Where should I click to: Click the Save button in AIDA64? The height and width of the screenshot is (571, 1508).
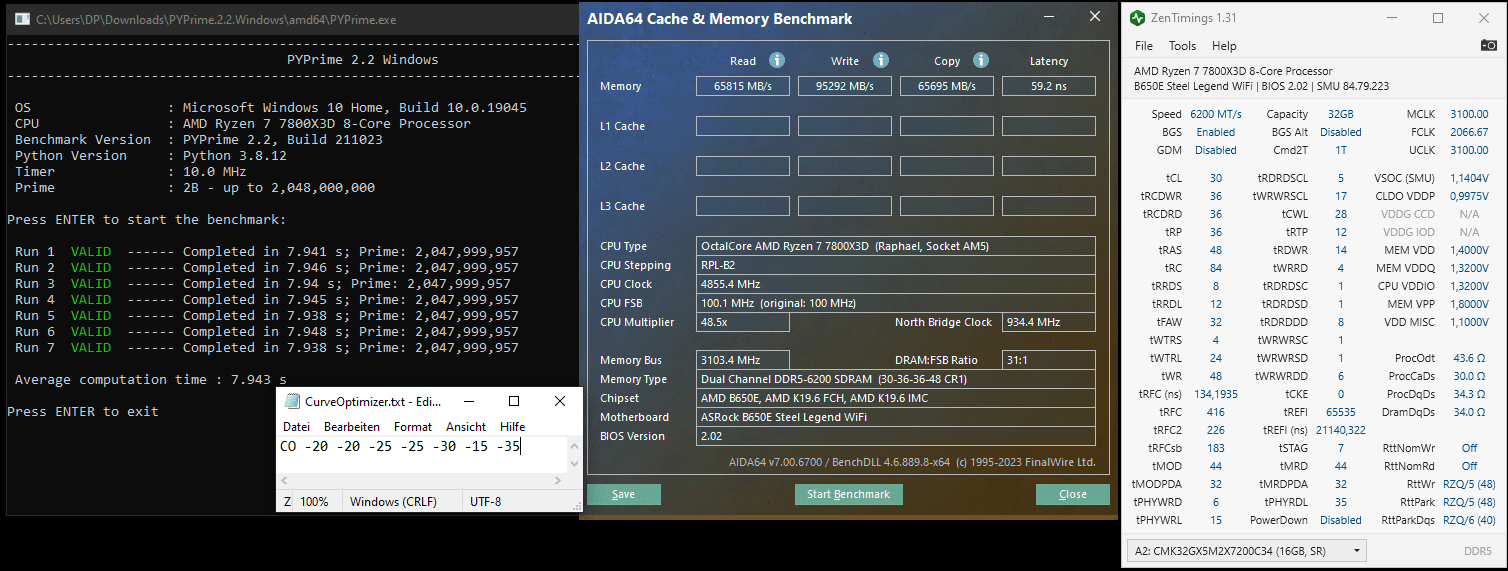[x=623, y=494]
